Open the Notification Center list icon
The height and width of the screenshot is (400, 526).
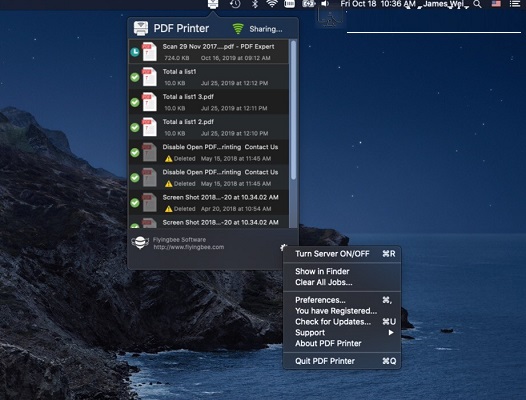(515, 4)
